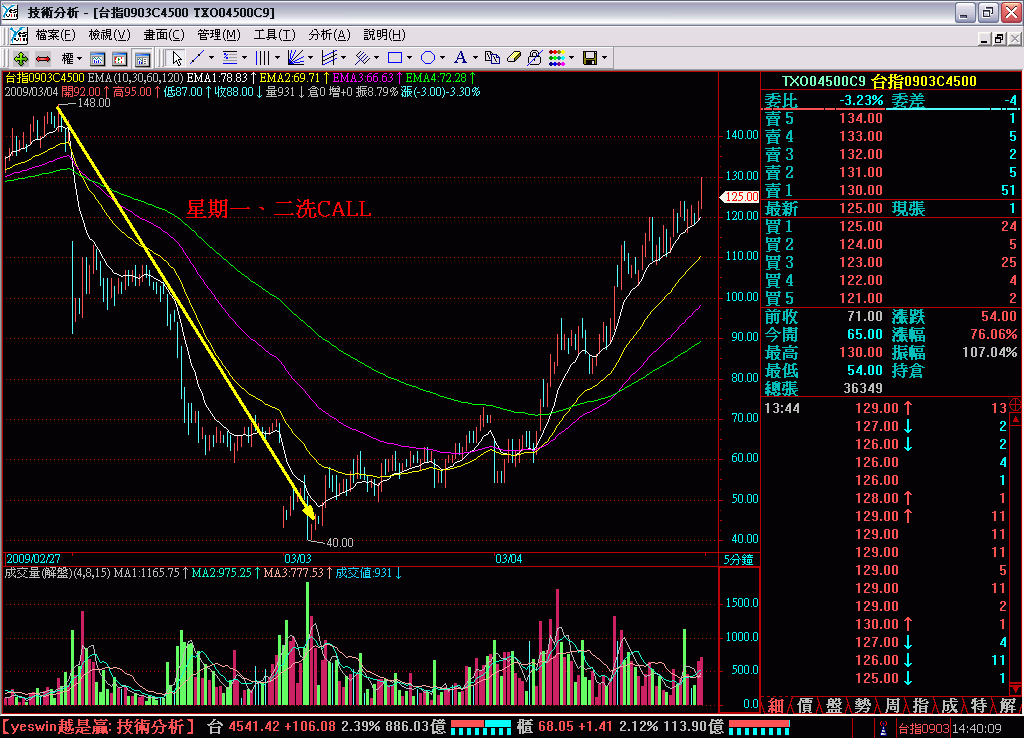The image size is (1024, 738).
Task: Expand the circle tool dropdown arrow
Action: 442,58
